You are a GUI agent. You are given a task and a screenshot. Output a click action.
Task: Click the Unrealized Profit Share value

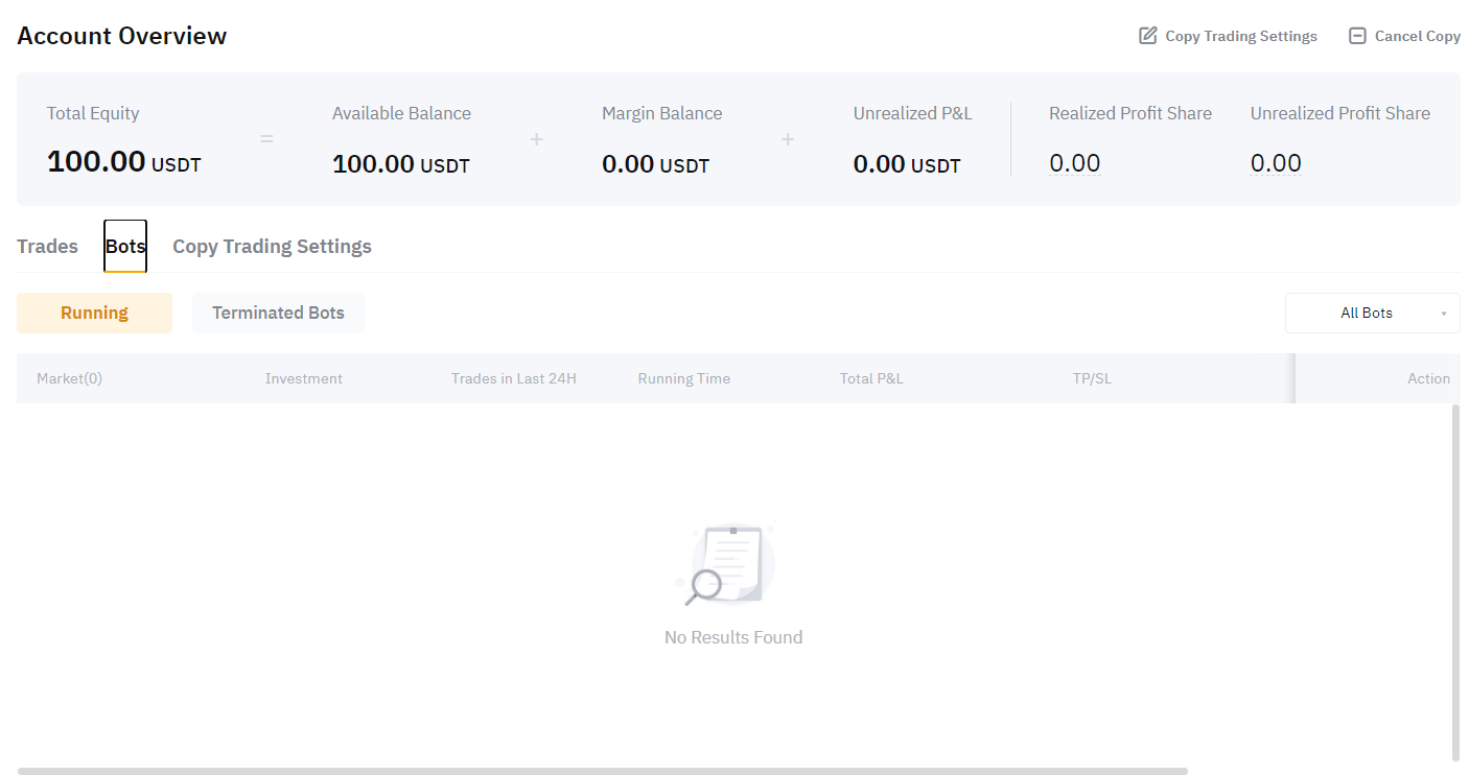point(1275,163)
